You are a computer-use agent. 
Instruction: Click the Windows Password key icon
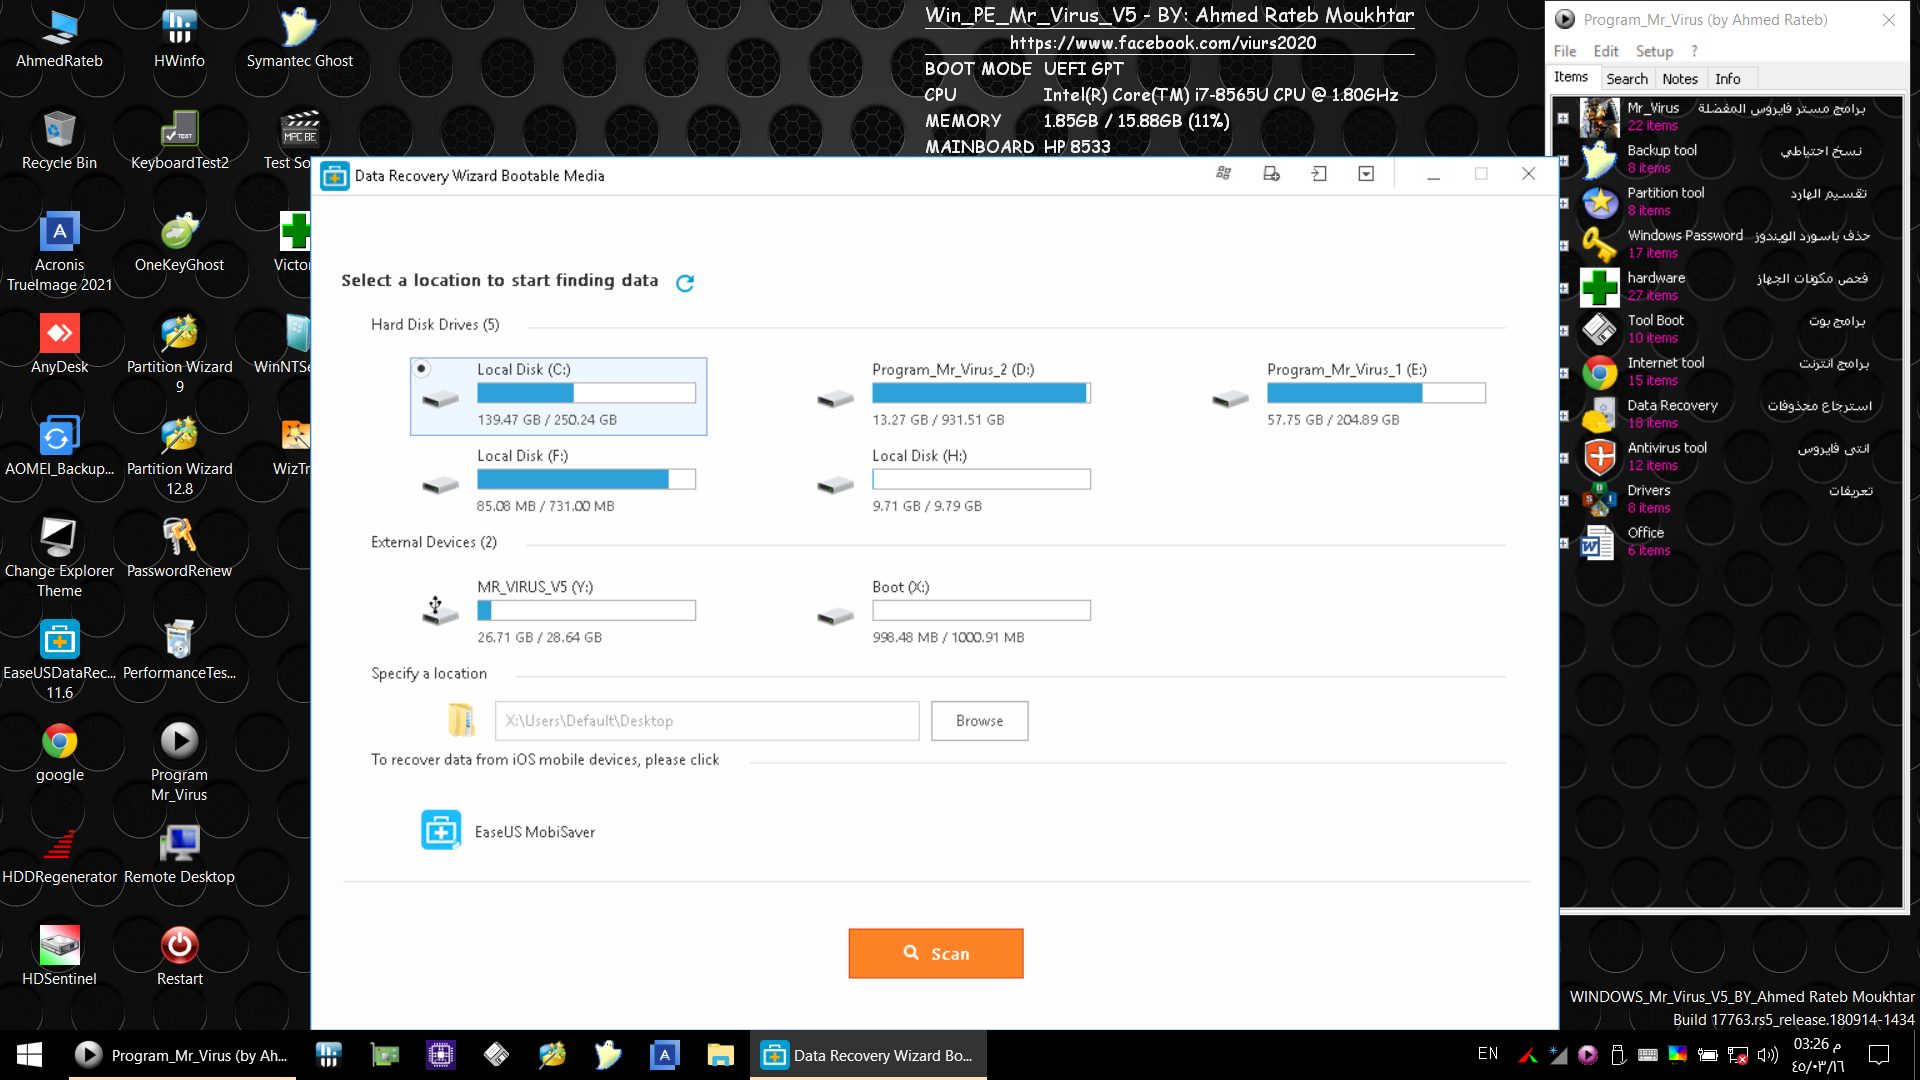[x=1599, y=245]
